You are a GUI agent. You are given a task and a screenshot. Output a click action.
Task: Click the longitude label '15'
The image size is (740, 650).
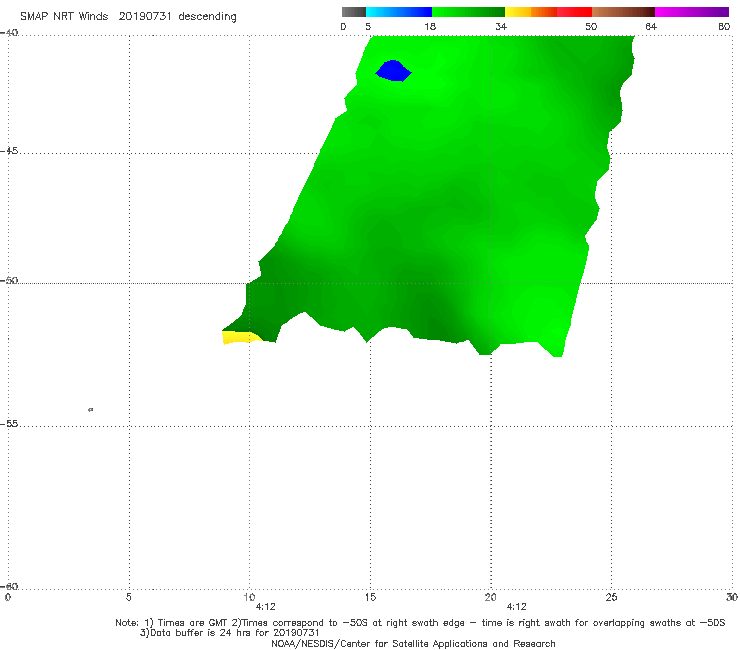tap(370, 597)
